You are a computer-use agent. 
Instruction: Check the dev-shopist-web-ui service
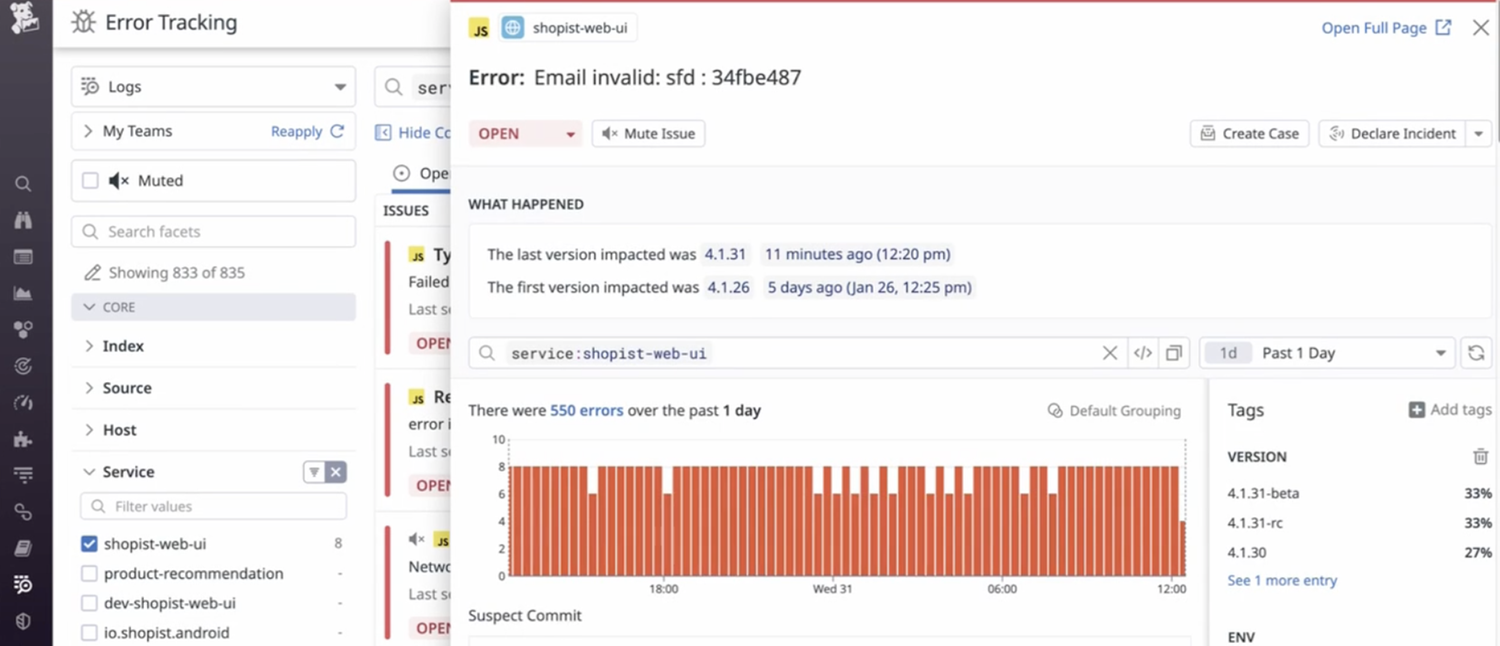coord(89,604)
